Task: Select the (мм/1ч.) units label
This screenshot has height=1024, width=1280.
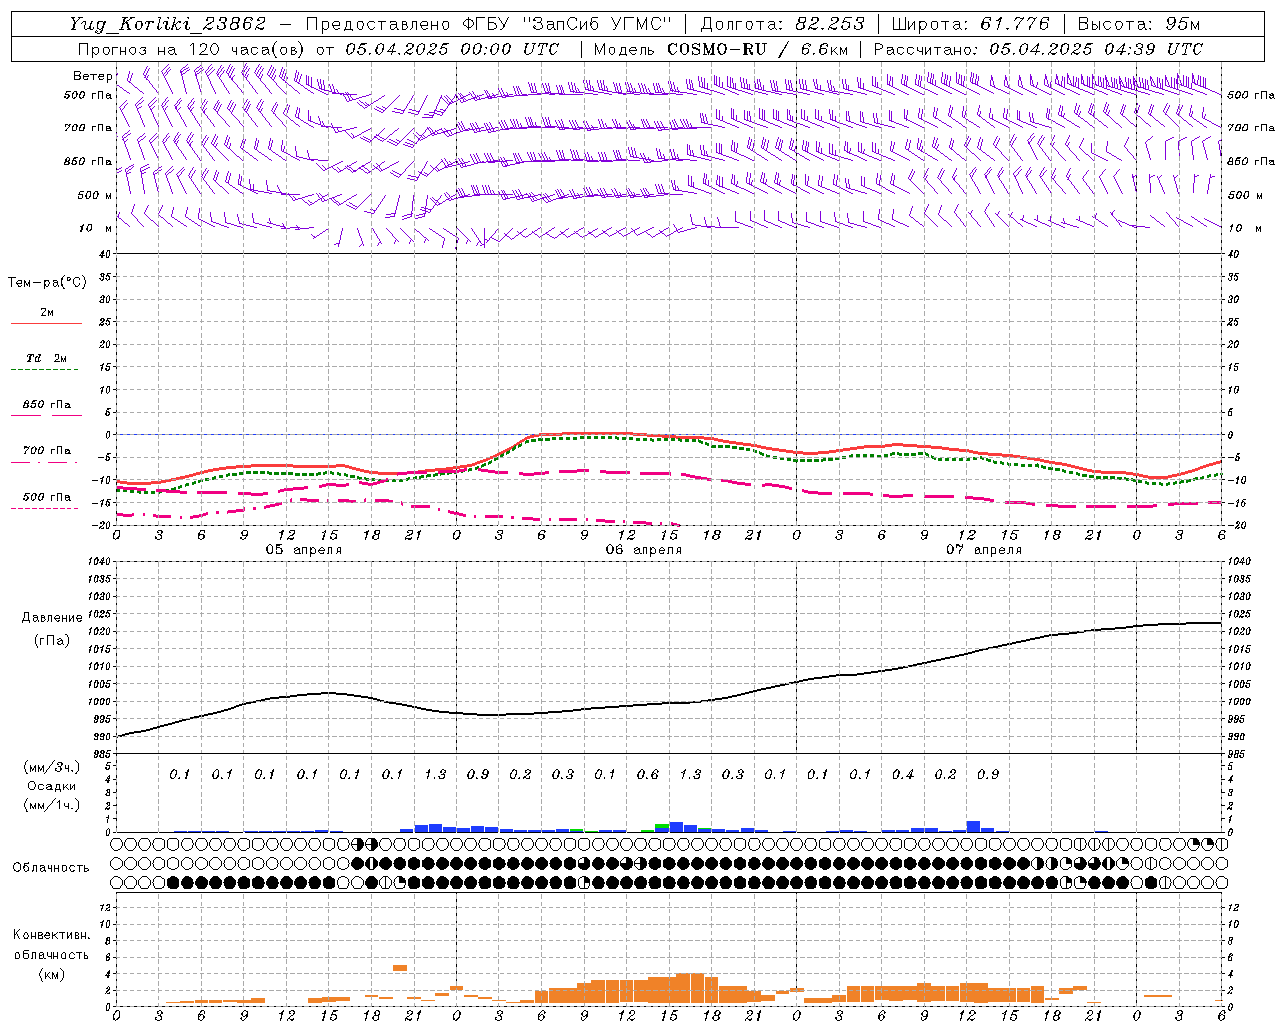Action: (x=51, y=805)
